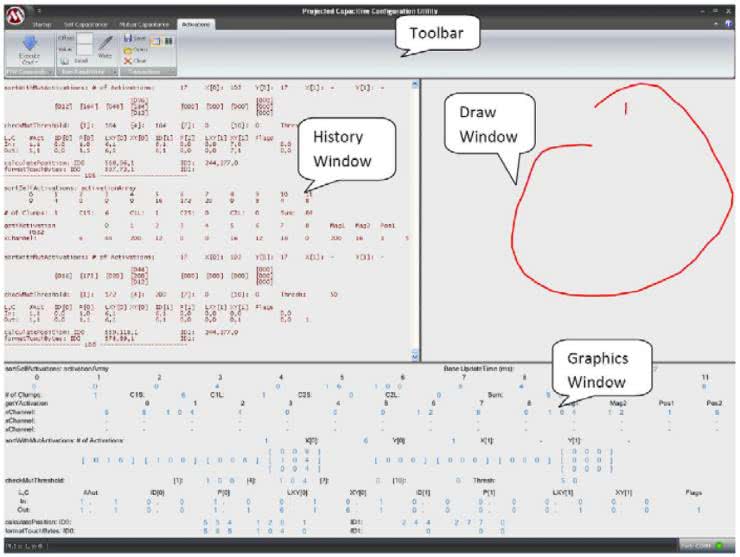
Task: Expand the Transactions group launcher
Action: (171, 72)
